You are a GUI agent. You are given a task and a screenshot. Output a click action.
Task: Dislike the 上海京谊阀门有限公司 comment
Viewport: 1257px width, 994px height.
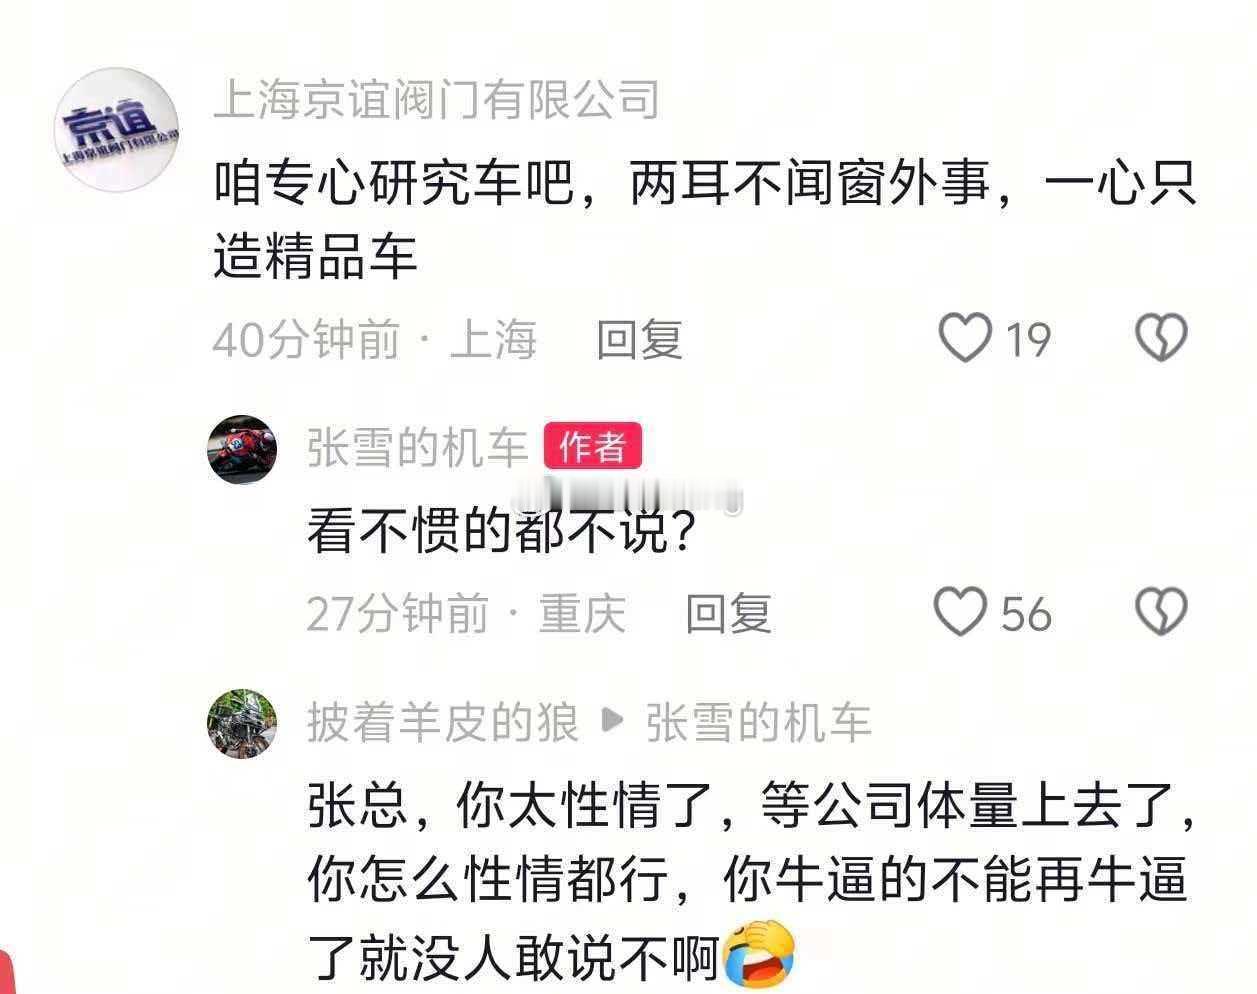[1161, 338]
